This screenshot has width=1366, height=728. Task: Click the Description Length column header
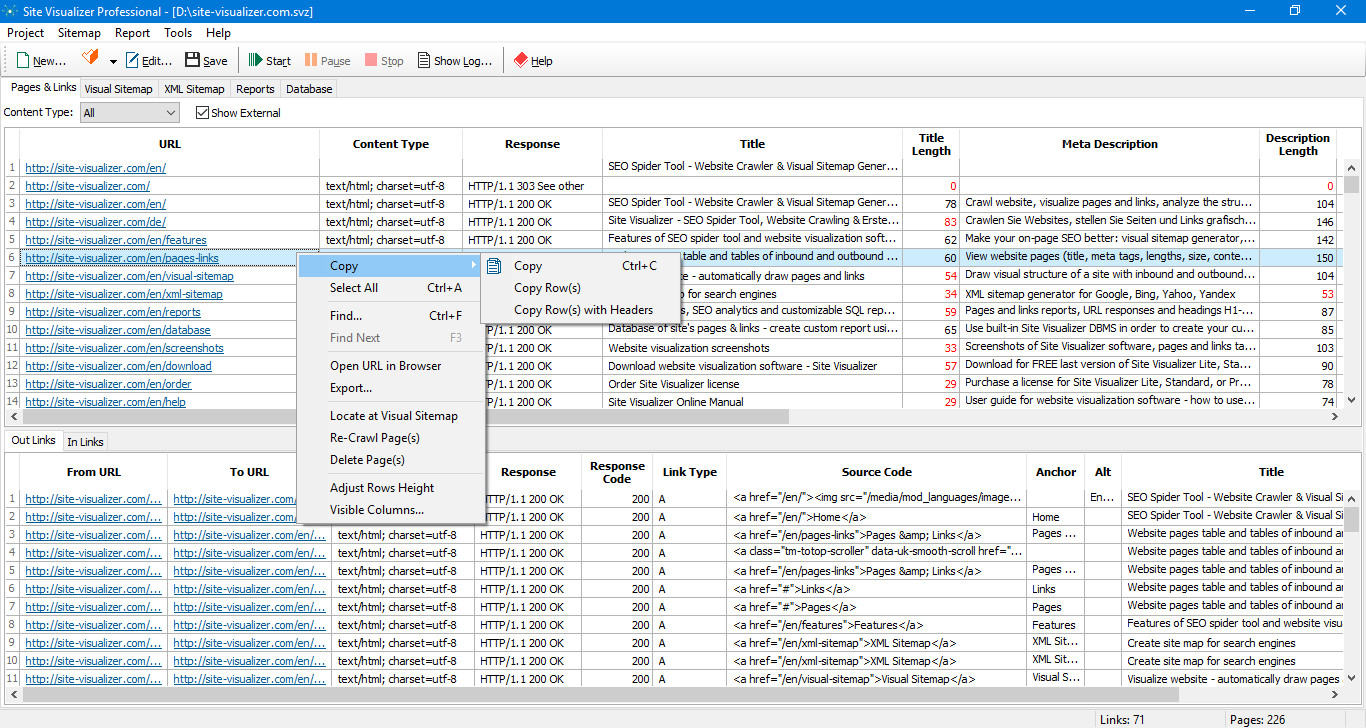1298,144
